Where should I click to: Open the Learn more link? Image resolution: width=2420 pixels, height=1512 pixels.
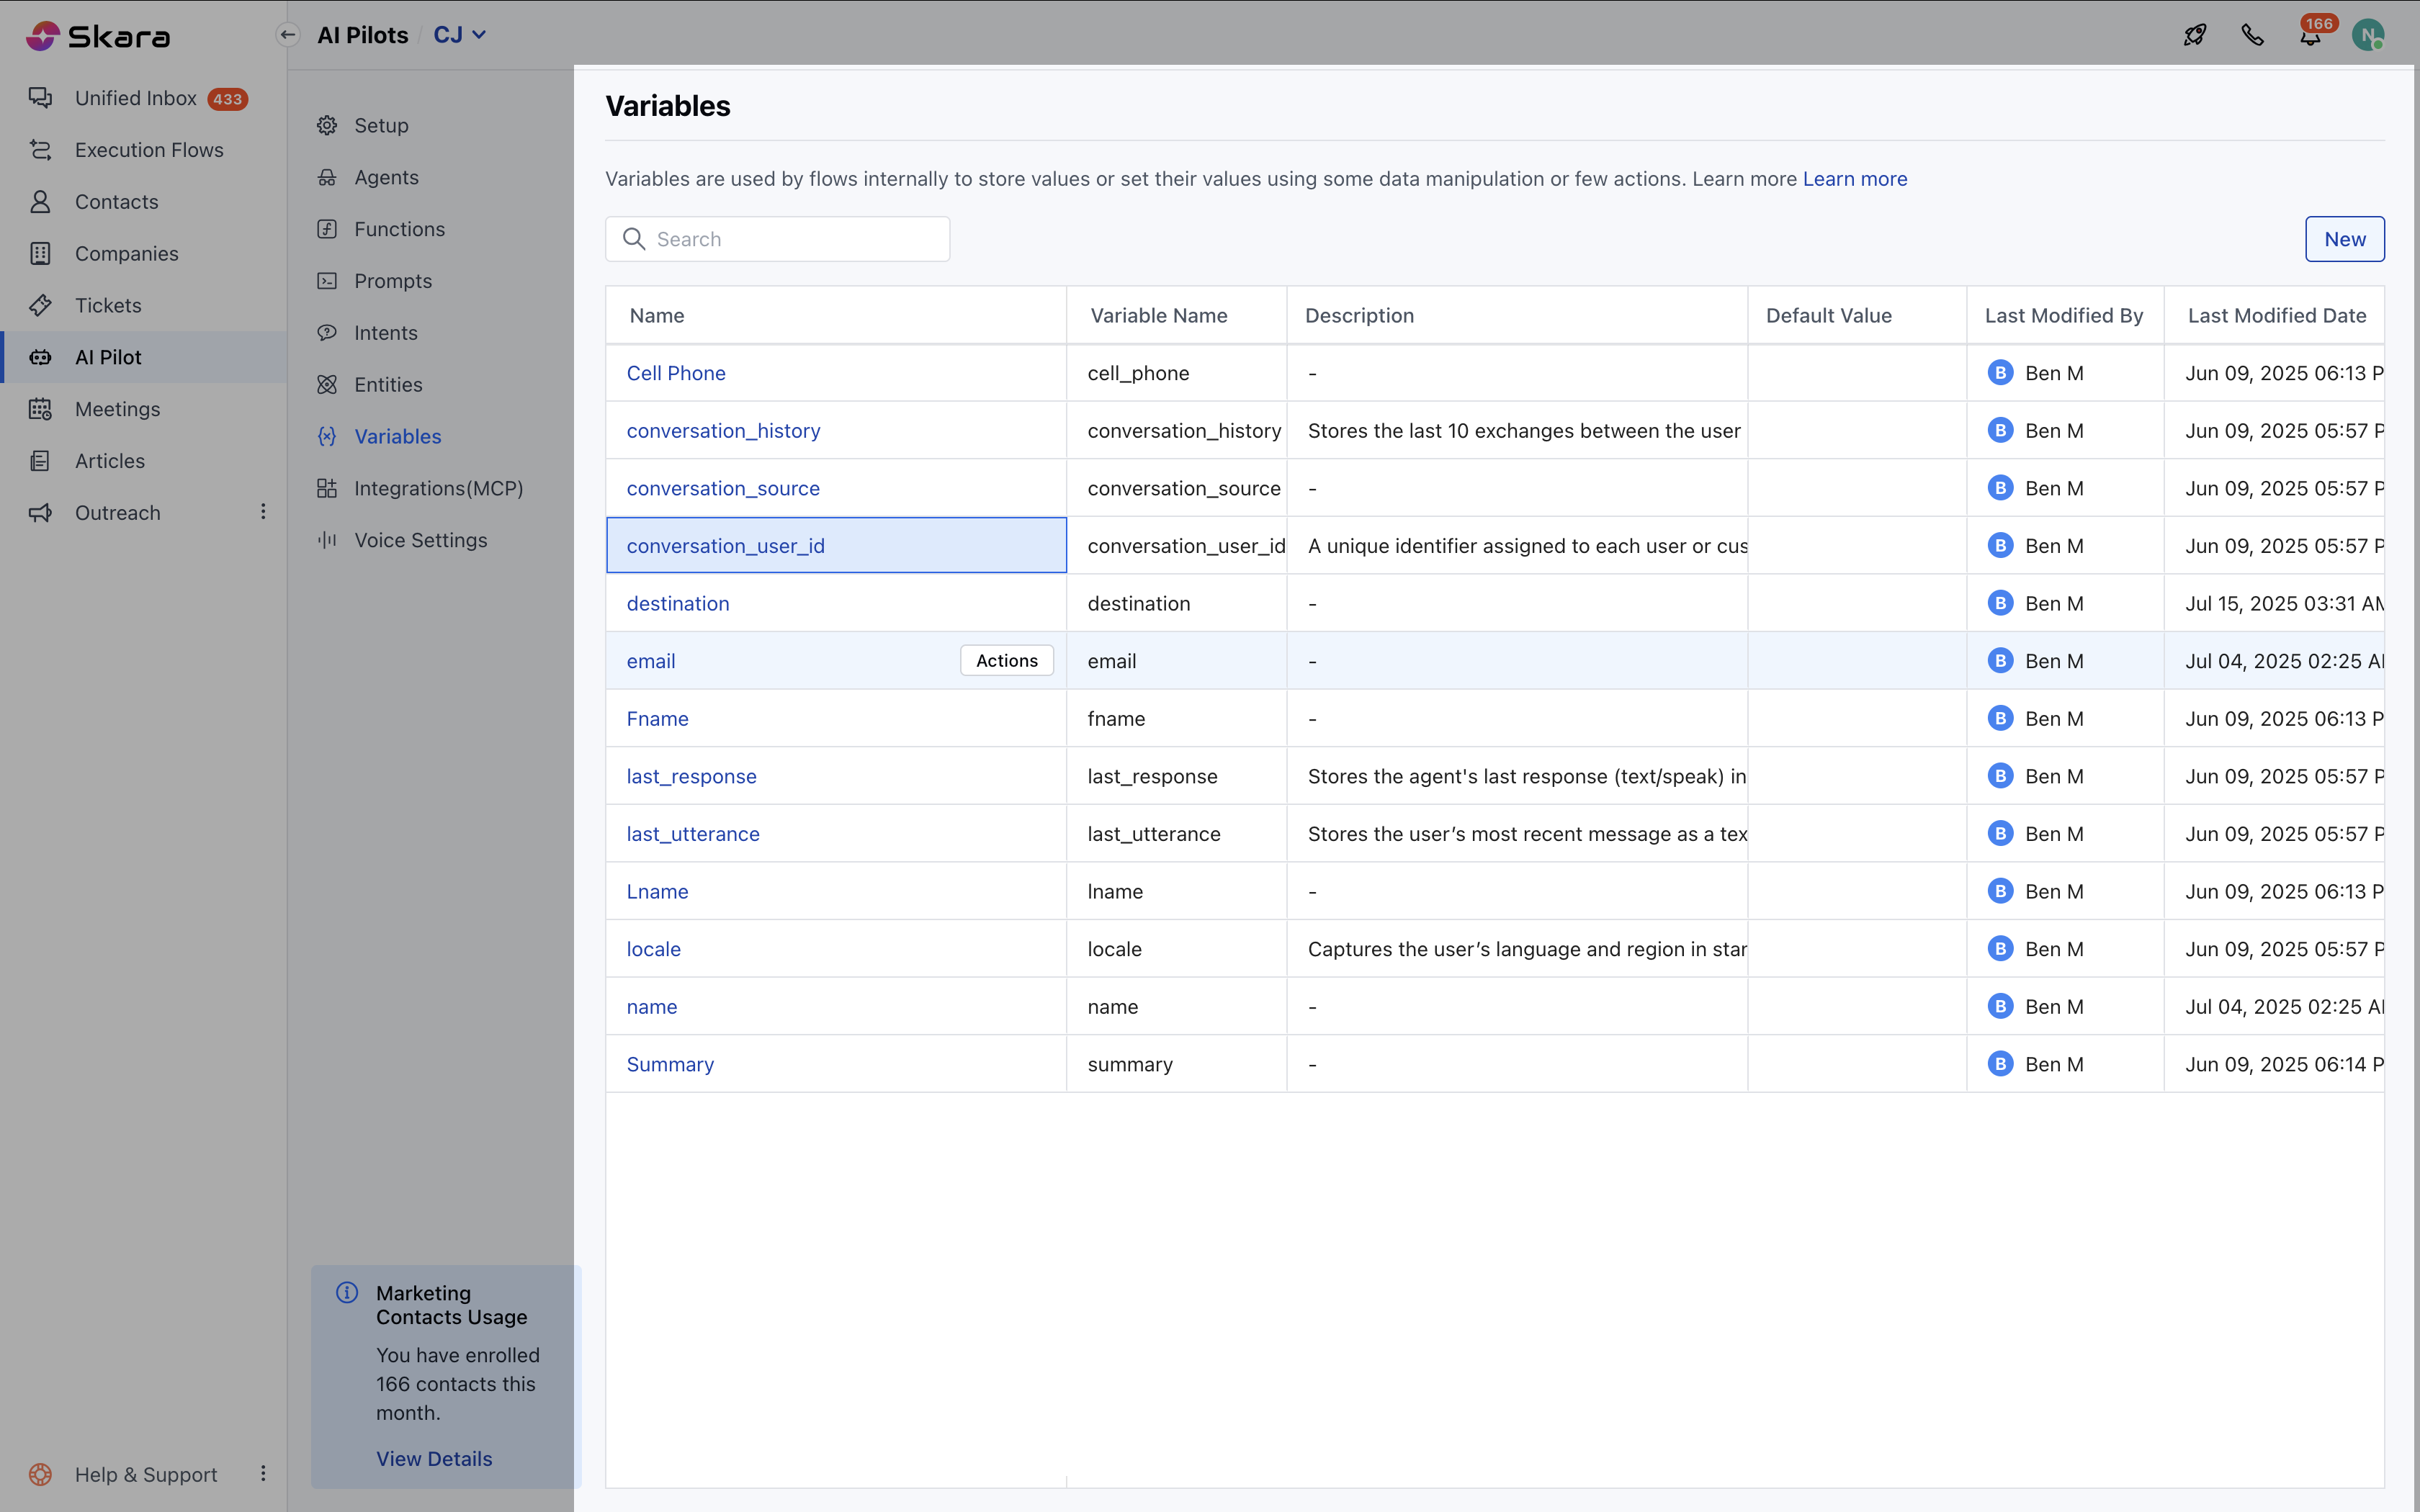1854,179
